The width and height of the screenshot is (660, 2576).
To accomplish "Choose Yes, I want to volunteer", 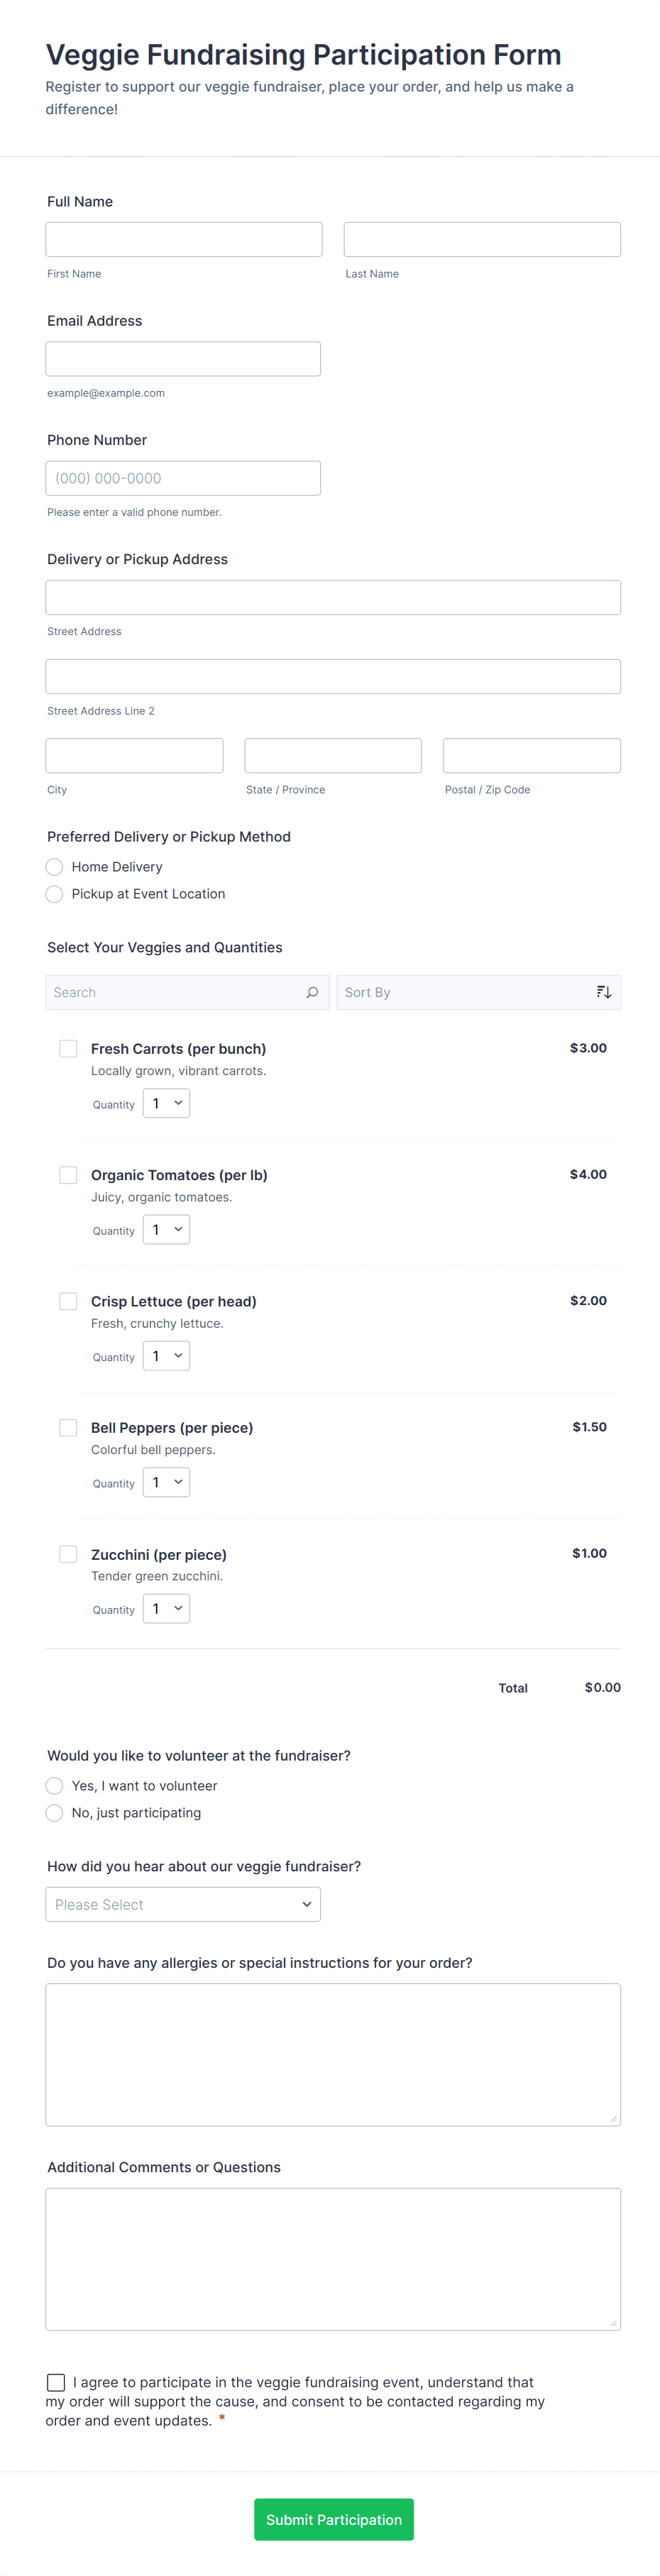I will tap(54, 1785).
